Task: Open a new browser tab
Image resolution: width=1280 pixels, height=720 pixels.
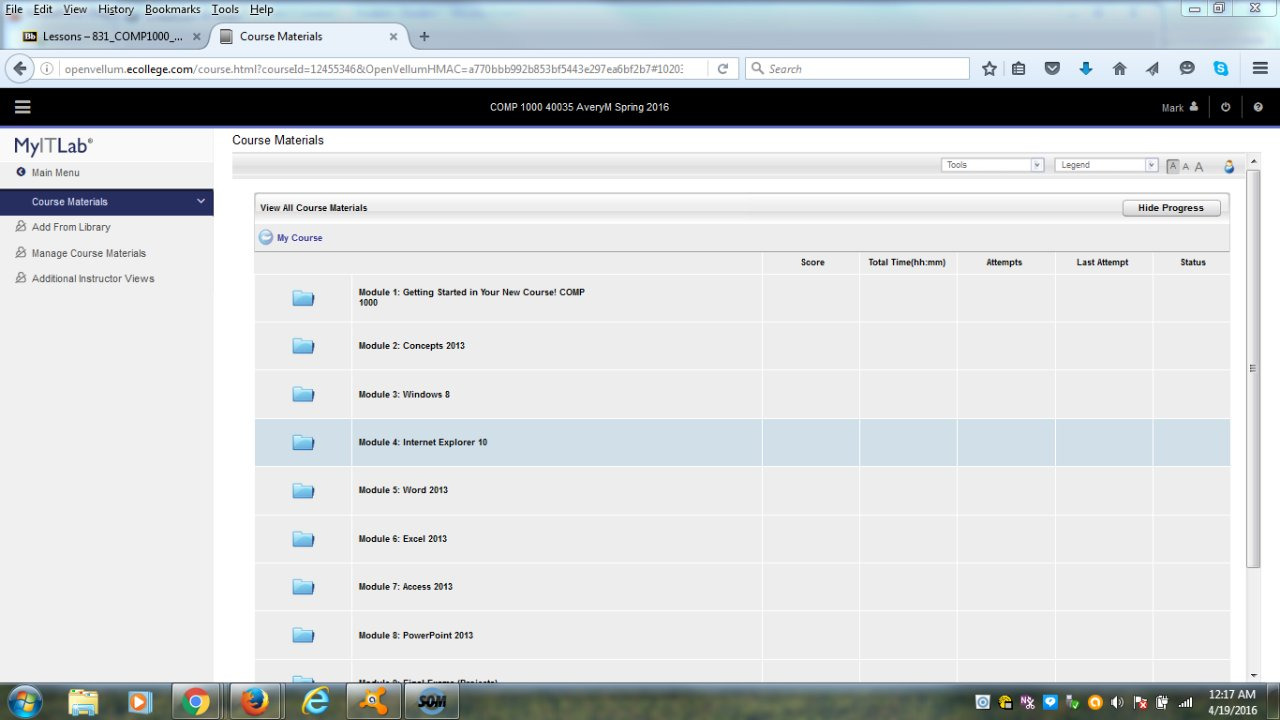Action: click(x=424, y=36)
